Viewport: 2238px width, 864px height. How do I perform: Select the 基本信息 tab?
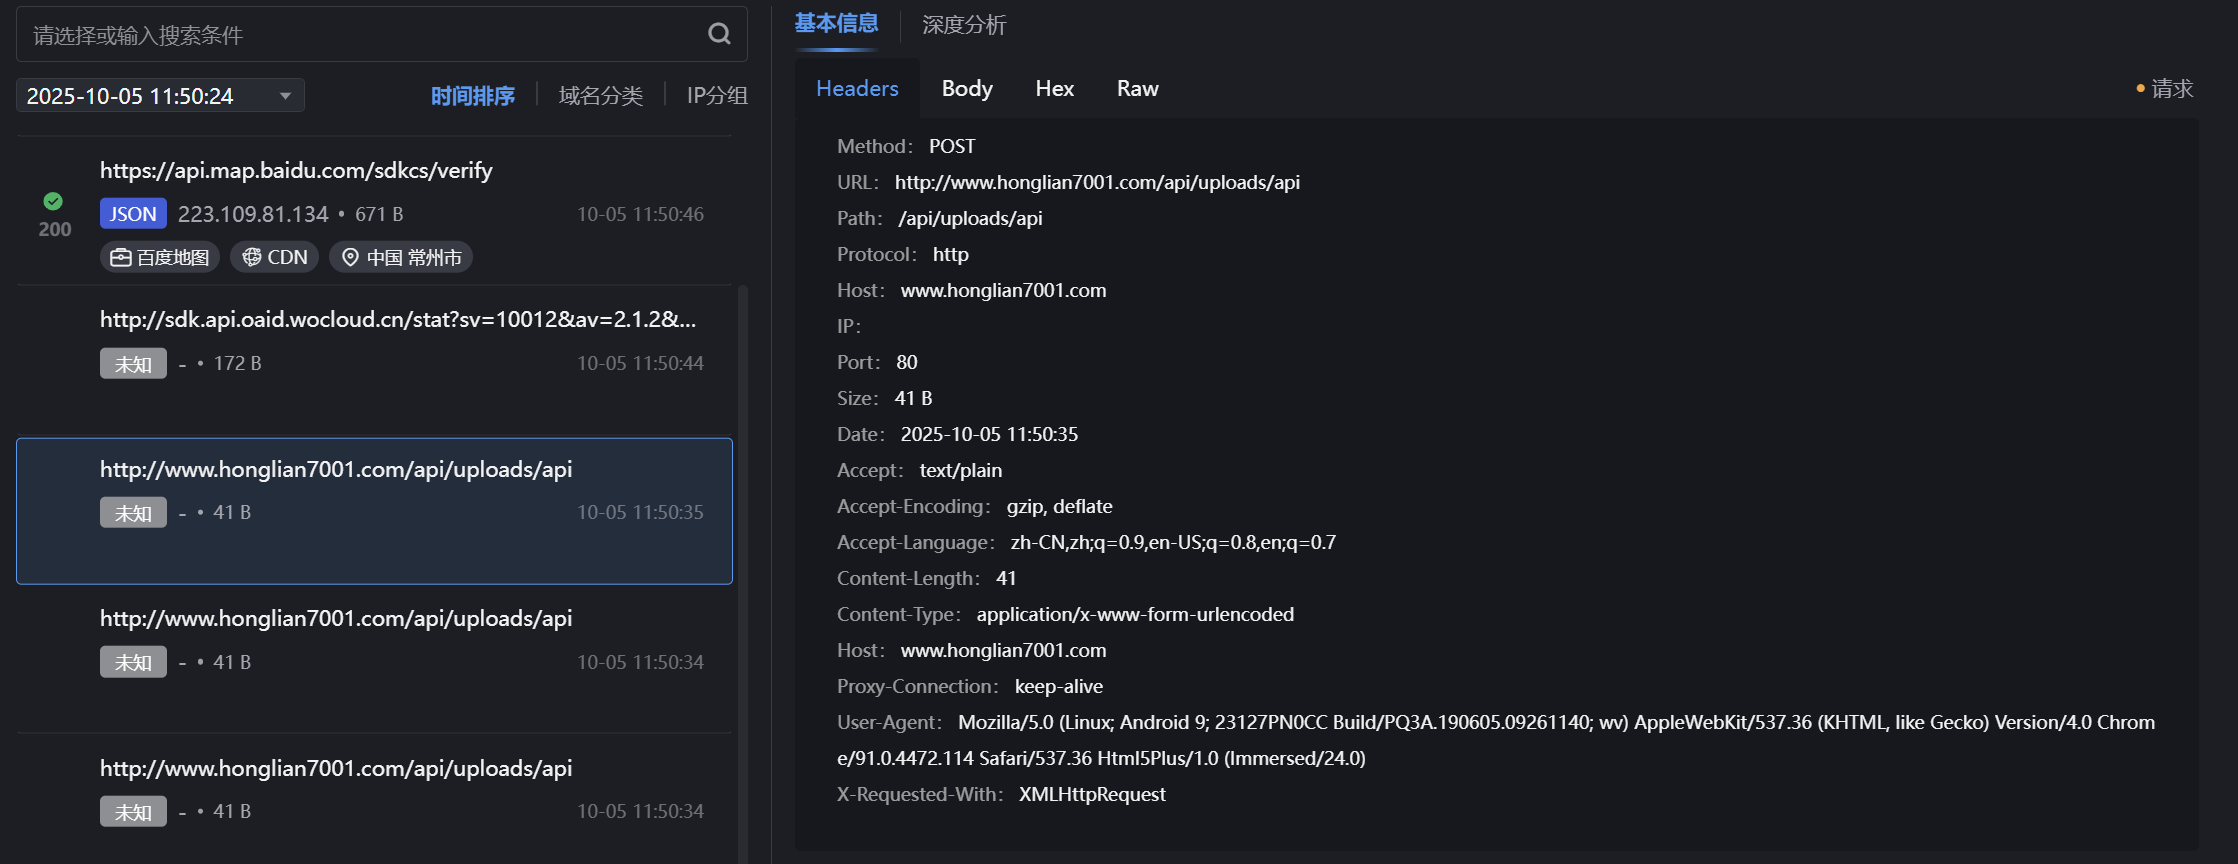[x=836, y=24]
